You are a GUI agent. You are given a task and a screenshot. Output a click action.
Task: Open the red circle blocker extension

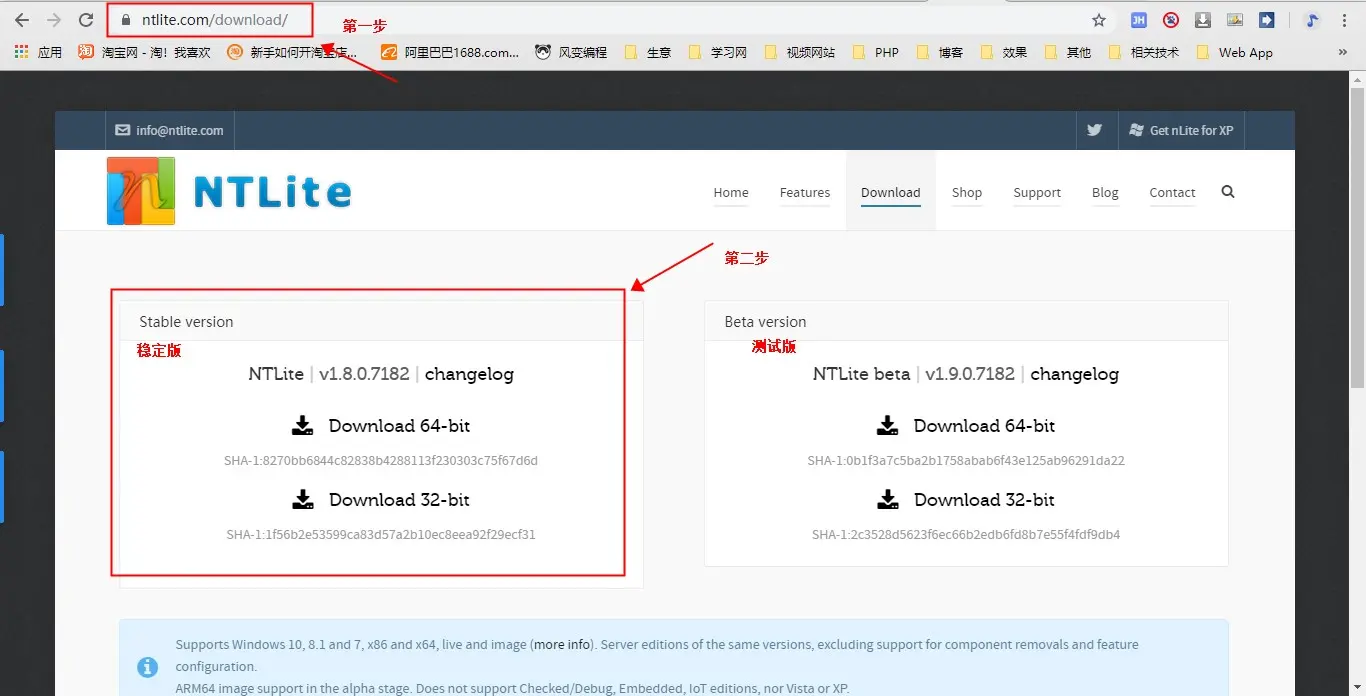[1171, 20]
